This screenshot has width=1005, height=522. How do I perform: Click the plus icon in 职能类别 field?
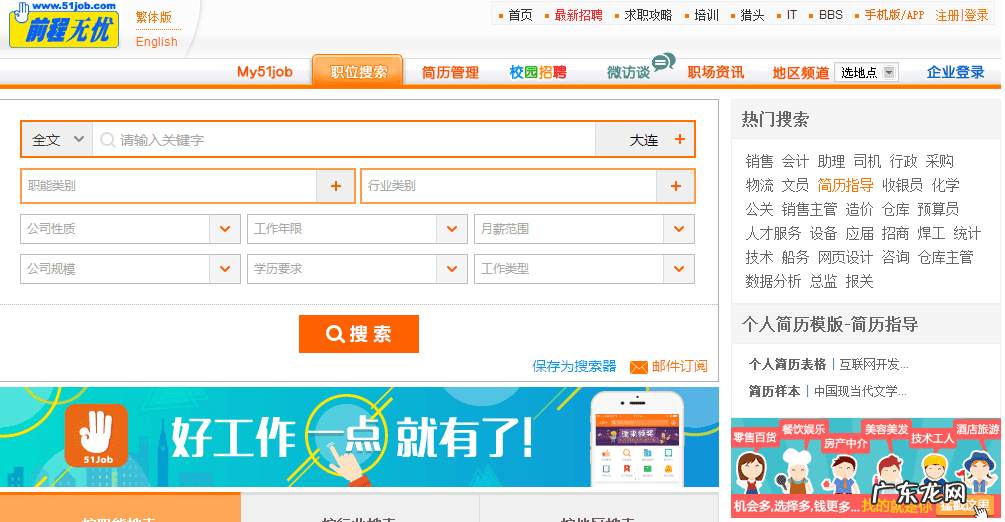point(335,186)
